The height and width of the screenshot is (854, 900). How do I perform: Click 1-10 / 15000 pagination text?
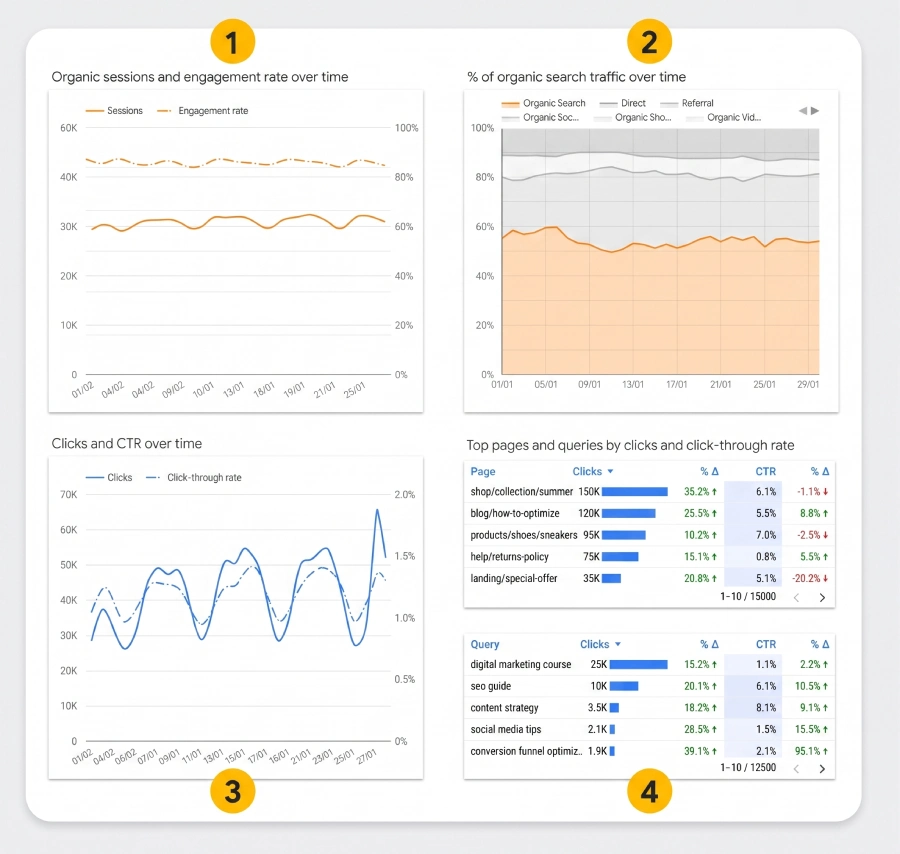pyautogui.click(x=748, y=597)
